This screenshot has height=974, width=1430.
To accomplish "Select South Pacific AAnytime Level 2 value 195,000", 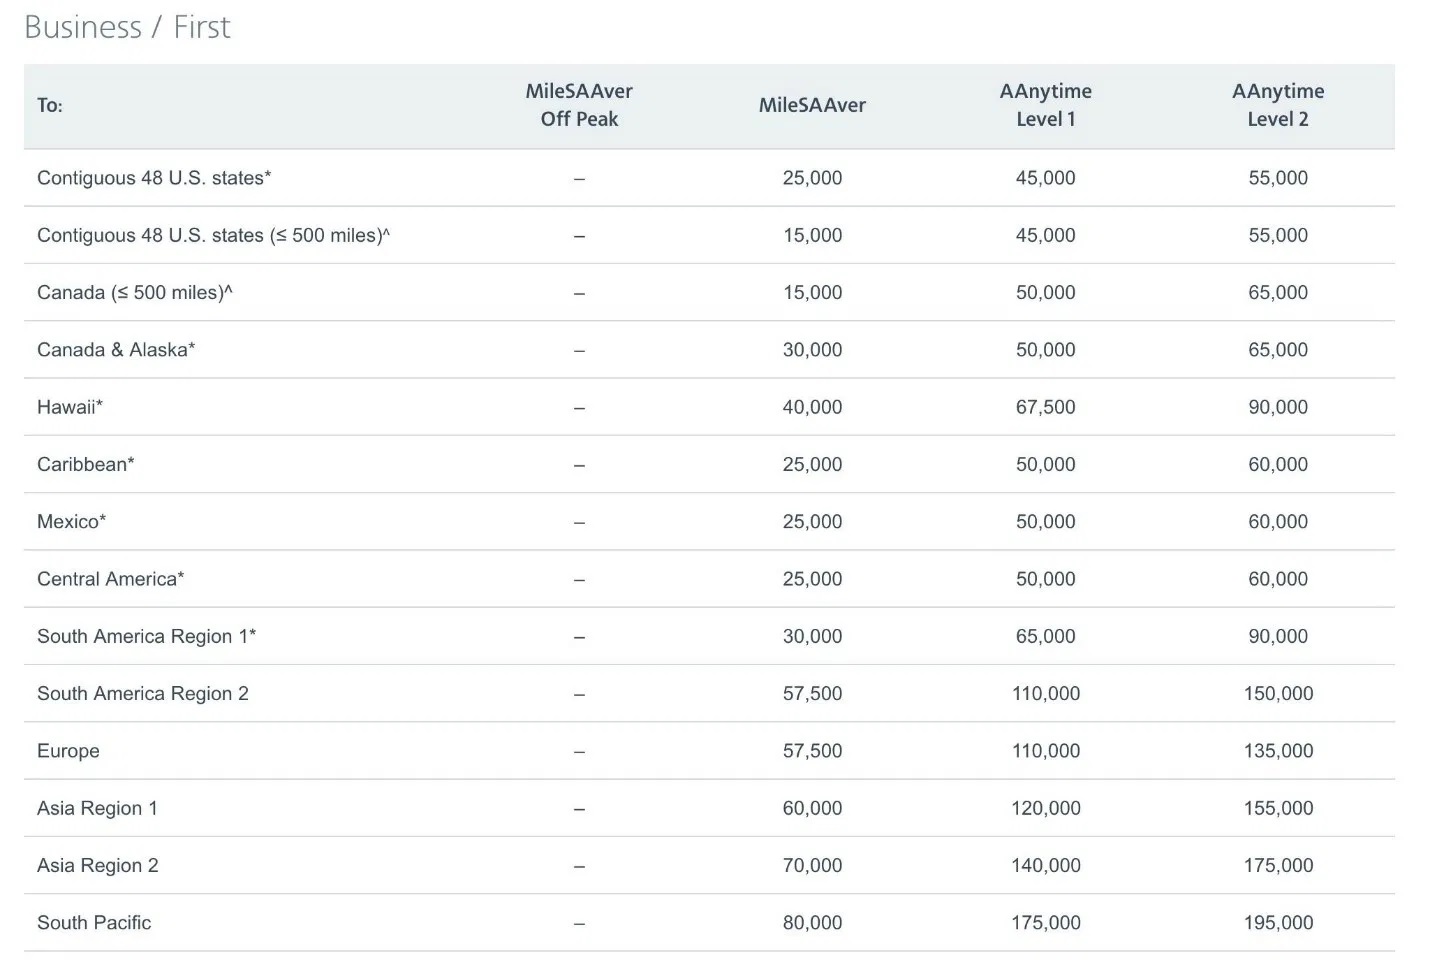I will [x=1278, y=923].
